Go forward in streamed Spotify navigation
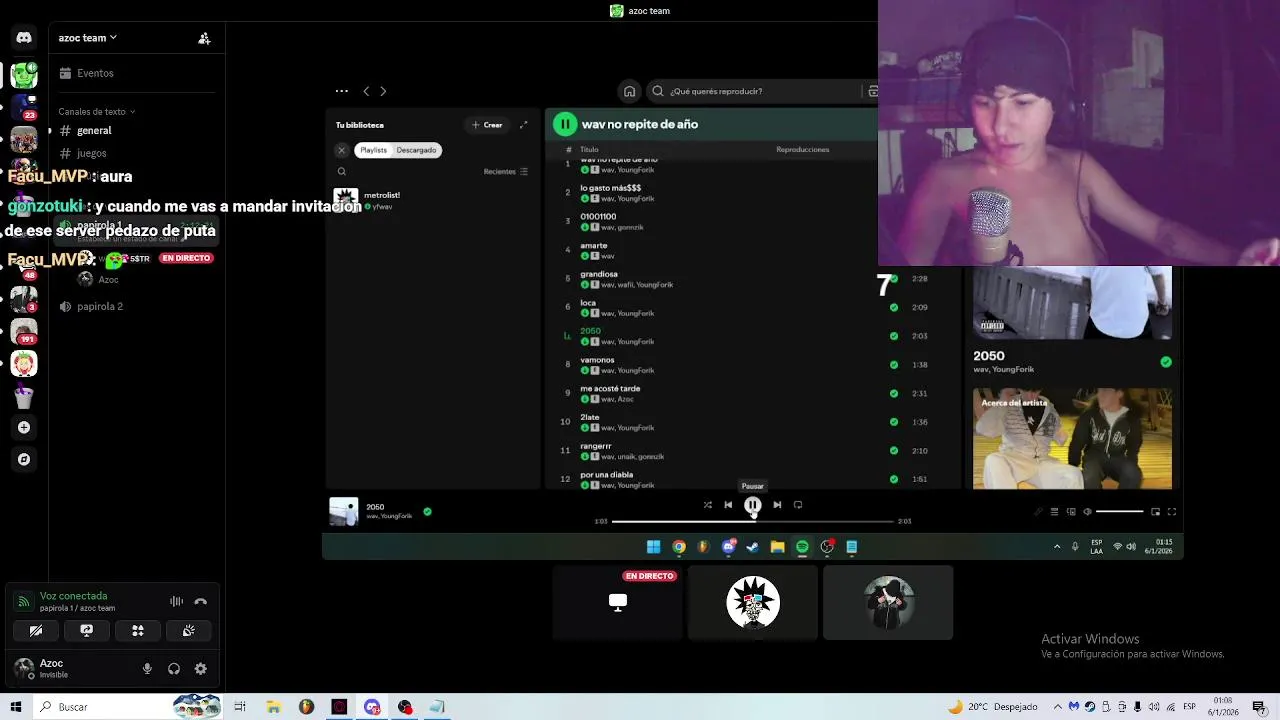This screenshot has width=1280, height=720. coord(383,91)
